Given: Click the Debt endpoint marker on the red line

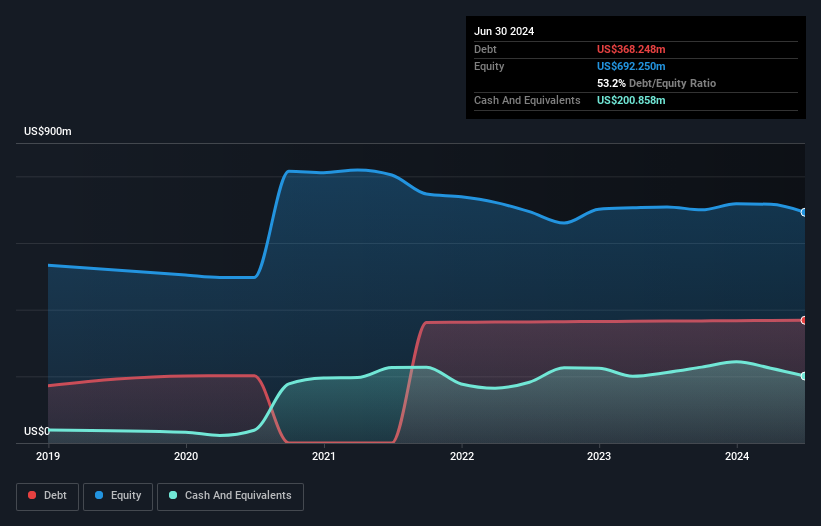Looking at the screenshot, I should pos(804,320).
